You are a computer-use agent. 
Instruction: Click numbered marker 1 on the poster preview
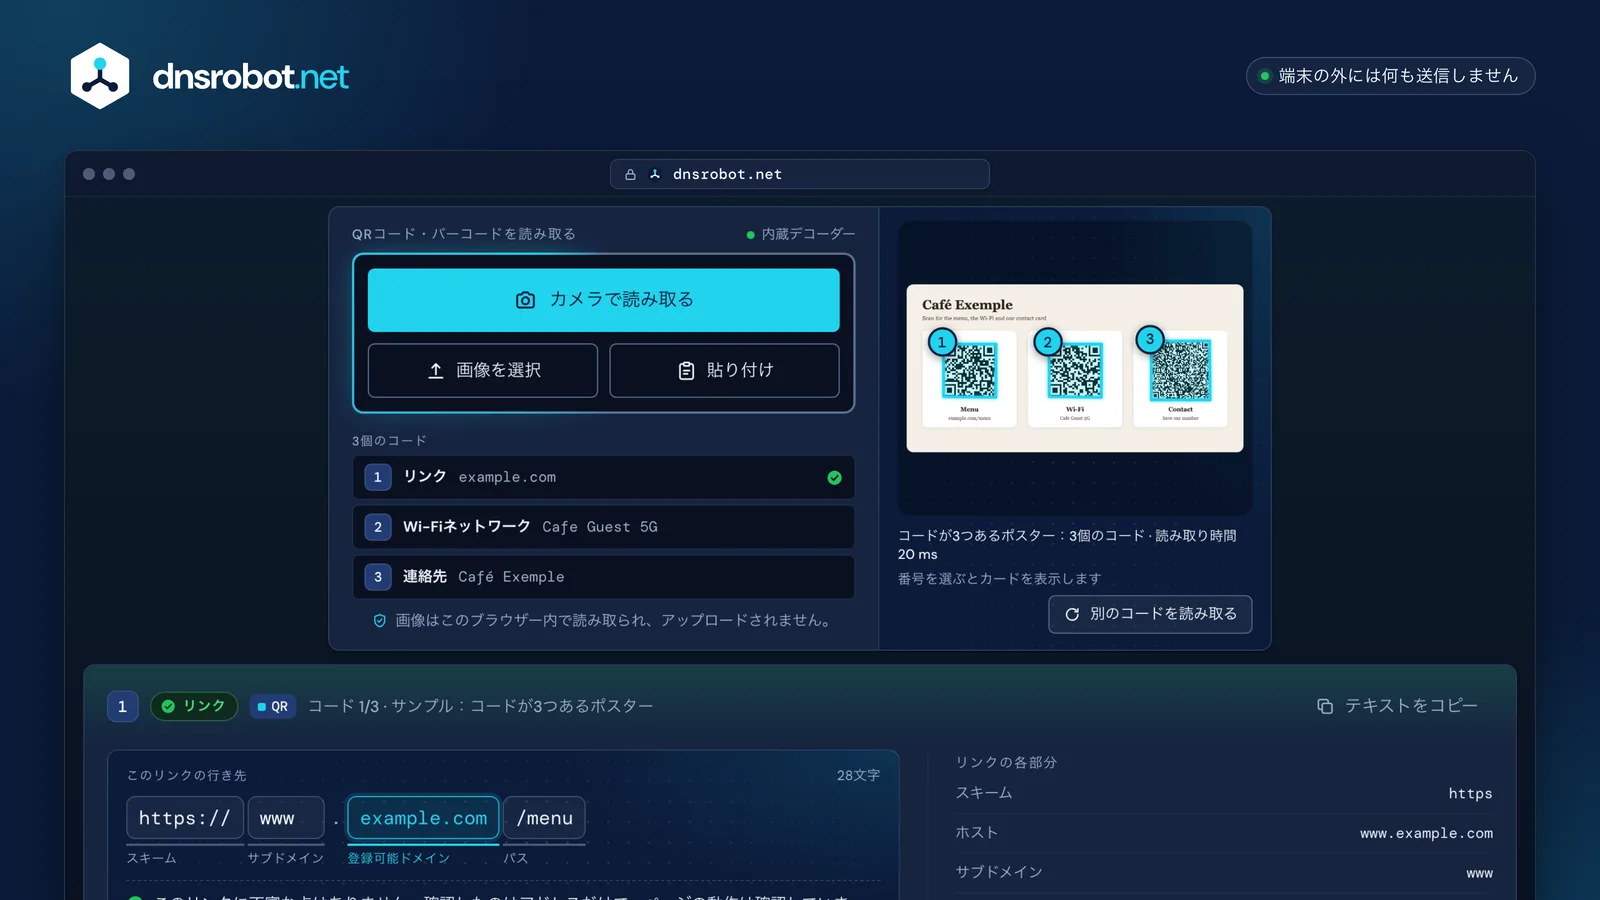pyautogui.click(x=941, y=342)
